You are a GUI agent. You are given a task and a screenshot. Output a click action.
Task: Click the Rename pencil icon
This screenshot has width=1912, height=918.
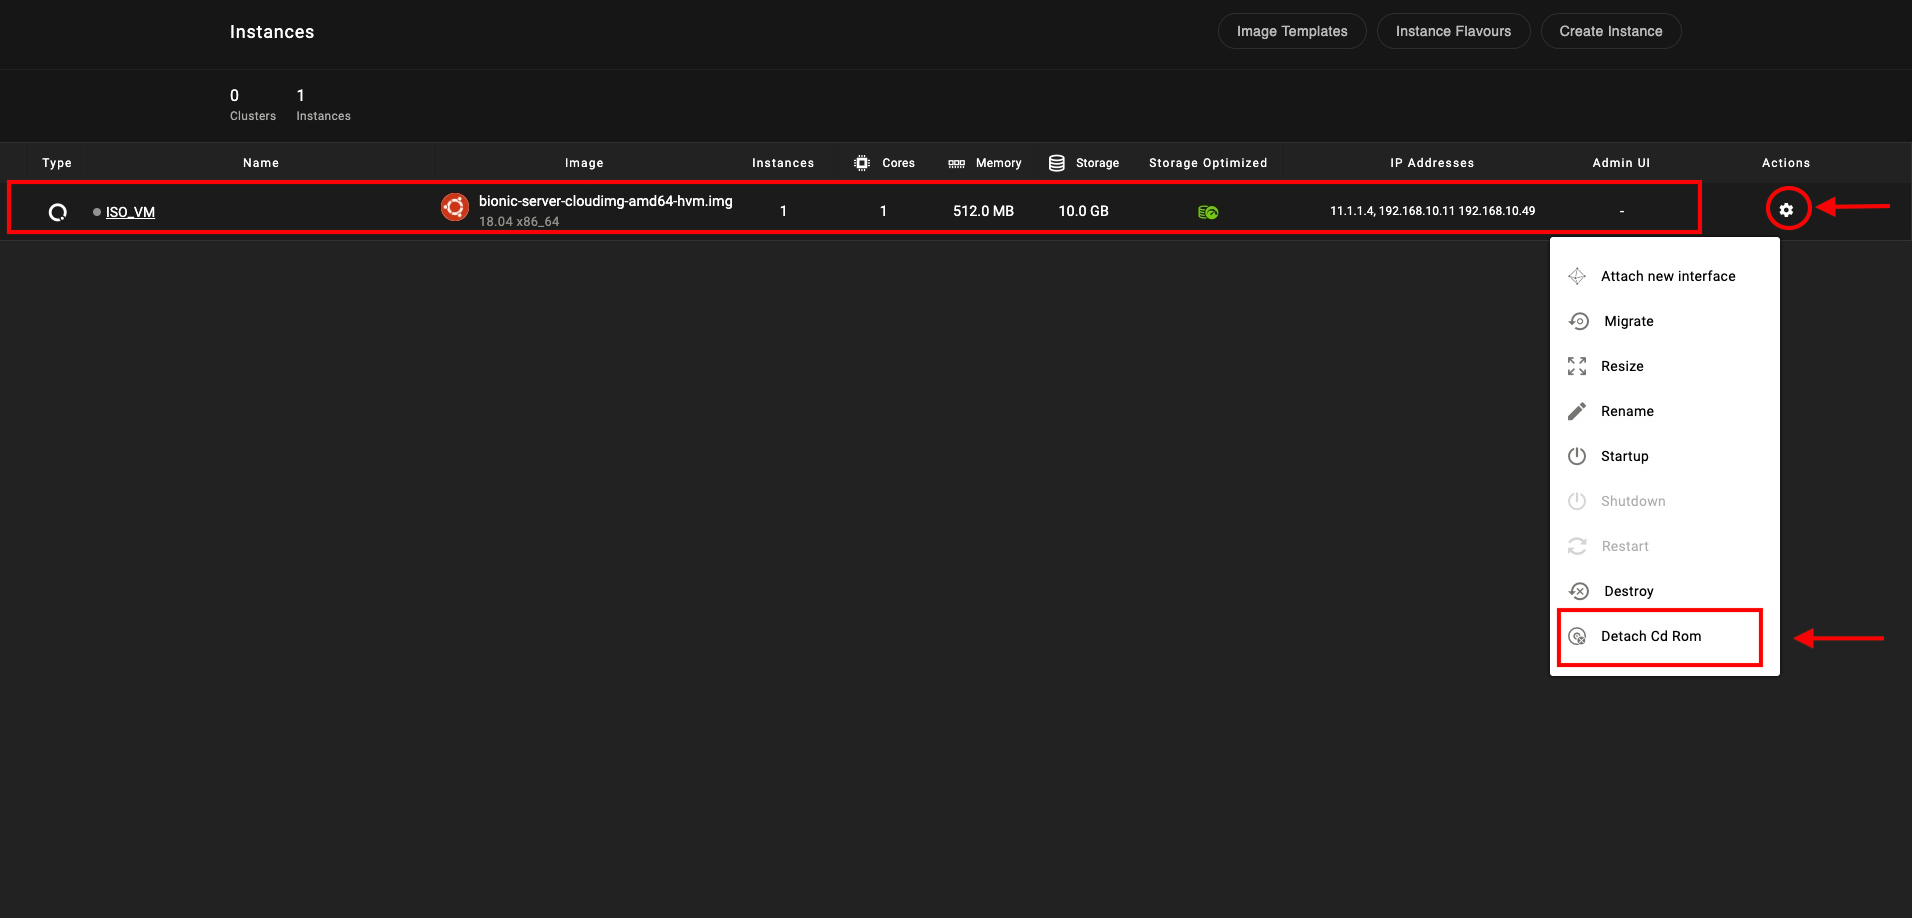click(x=1577, y=411)
